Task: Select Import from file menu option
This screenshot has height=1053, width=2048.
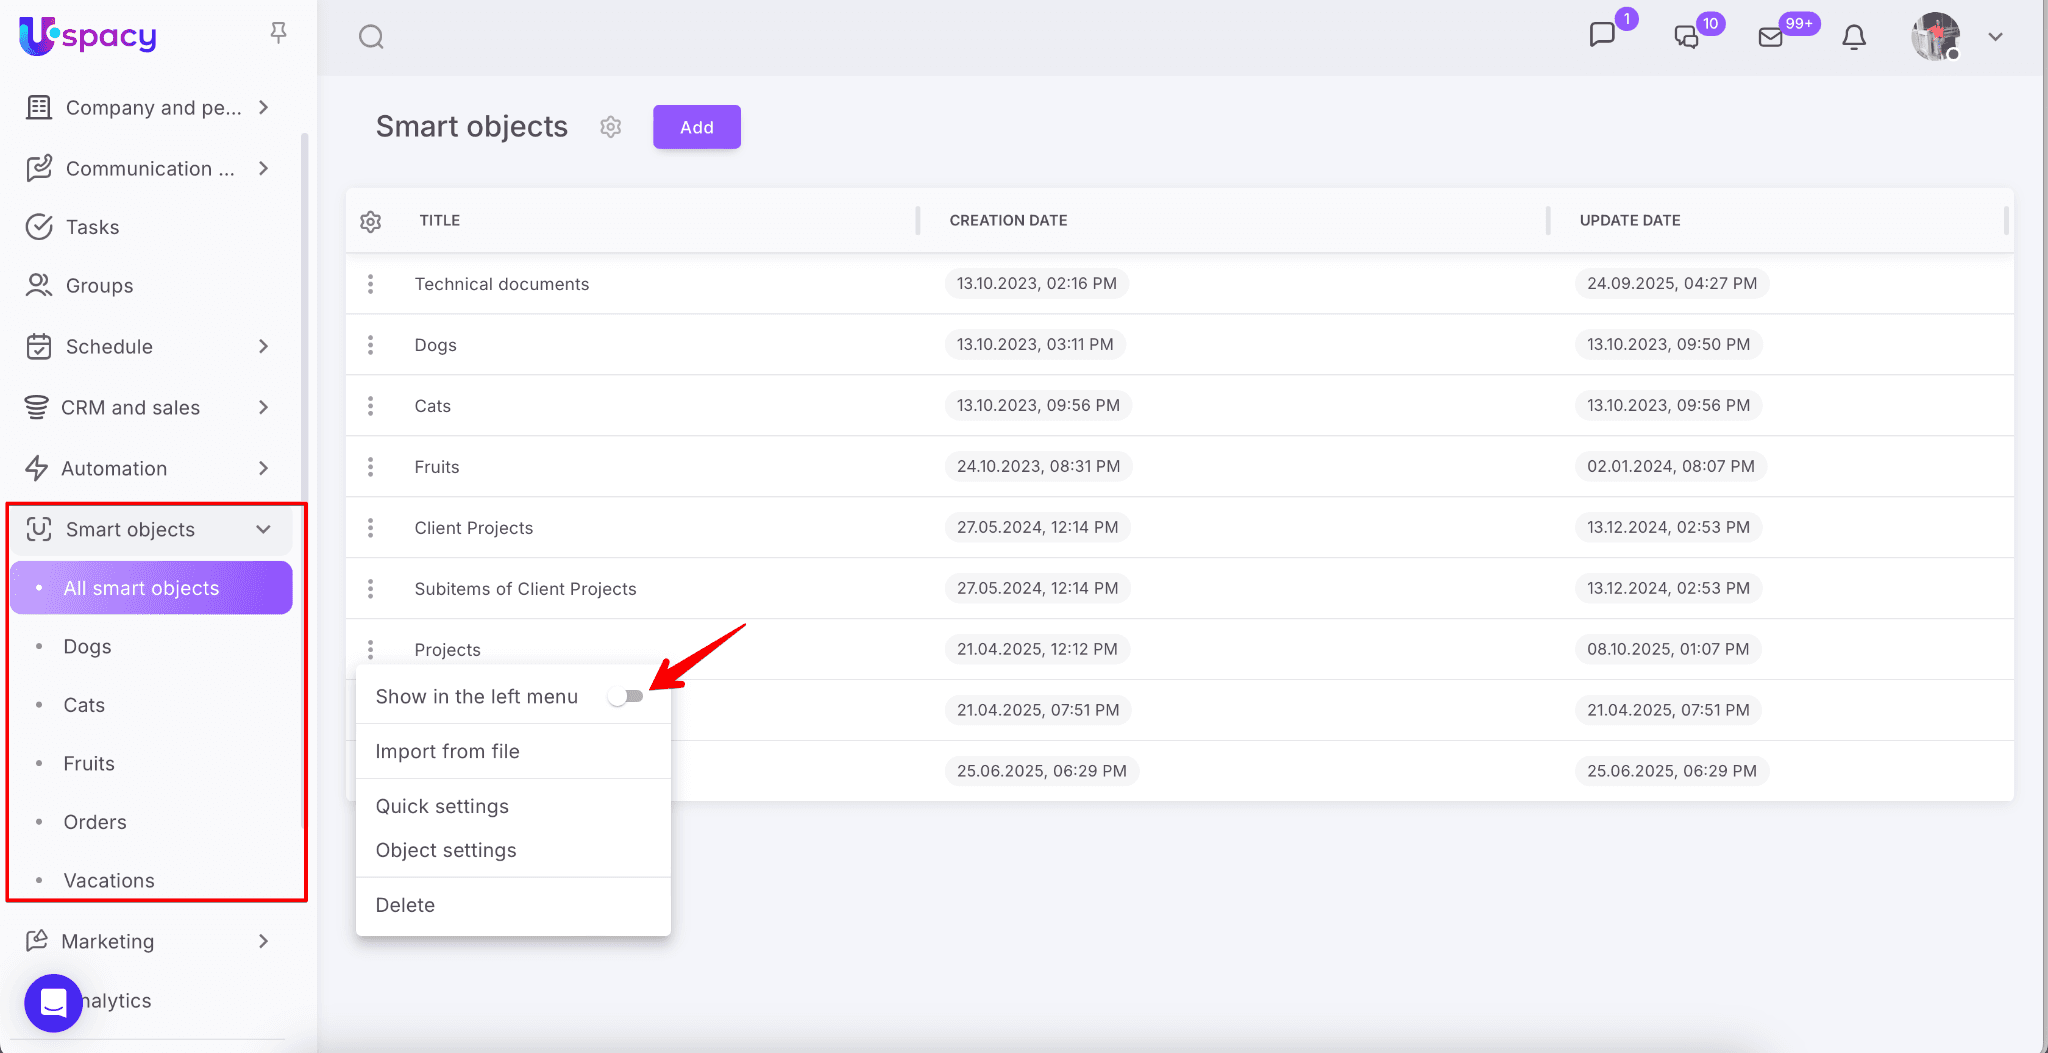Action: tap(447, 752)
